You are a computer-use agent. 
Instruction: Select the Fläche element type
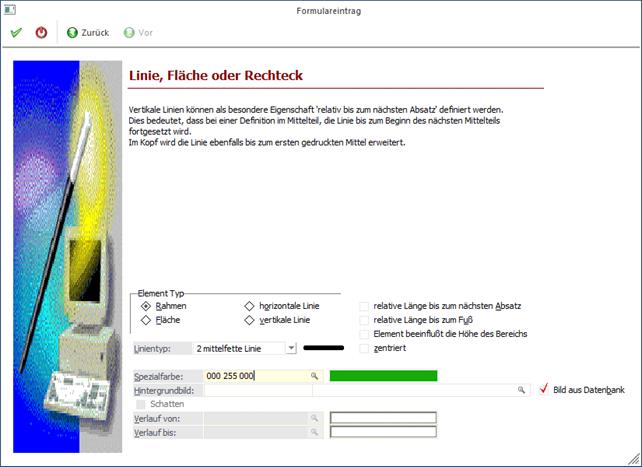click(x=147, y=320)
